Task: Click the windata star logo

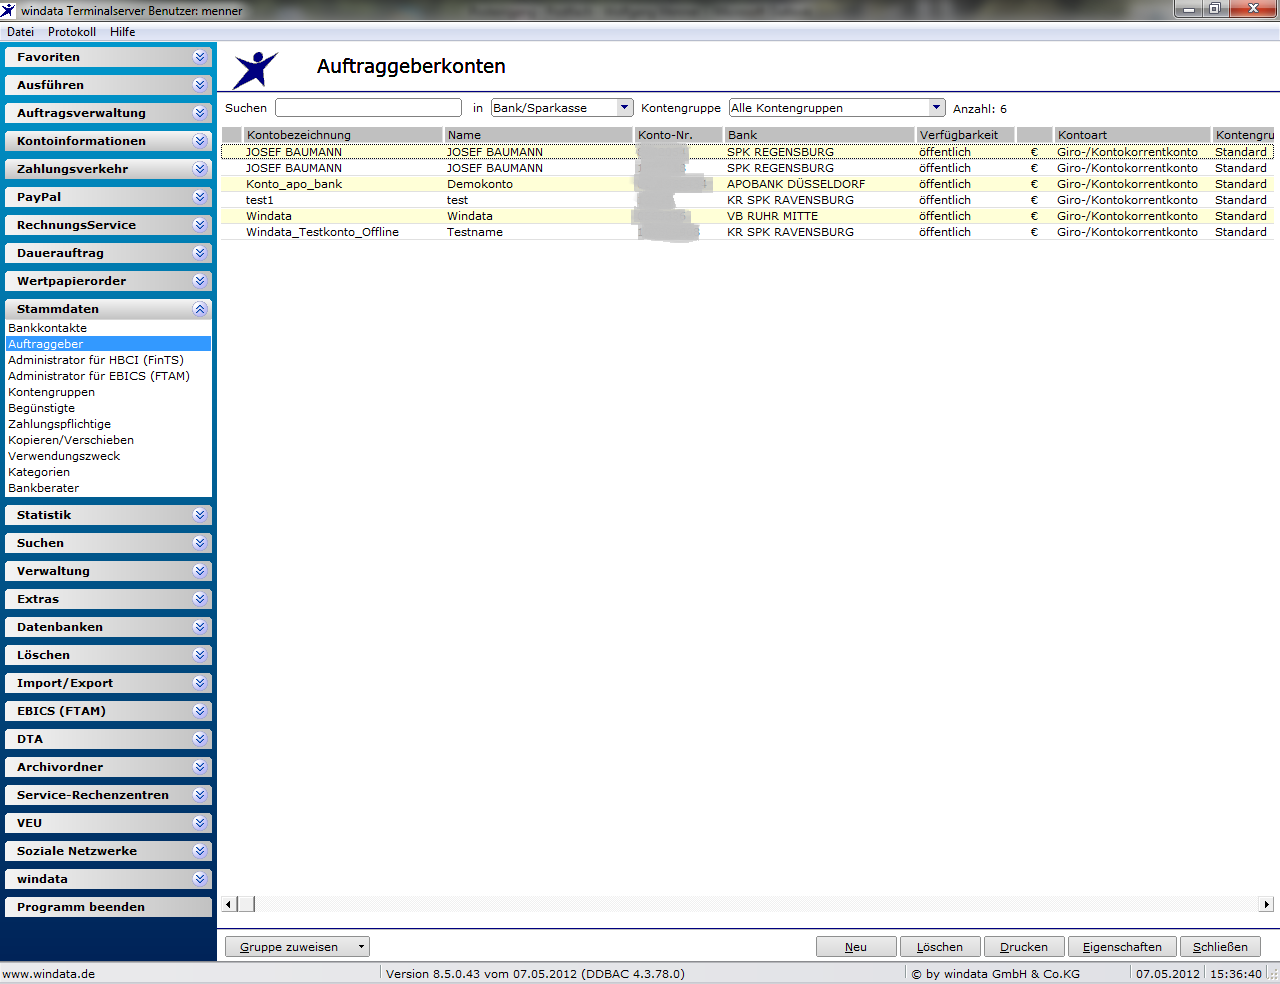Action: click(x=255, y=70)
